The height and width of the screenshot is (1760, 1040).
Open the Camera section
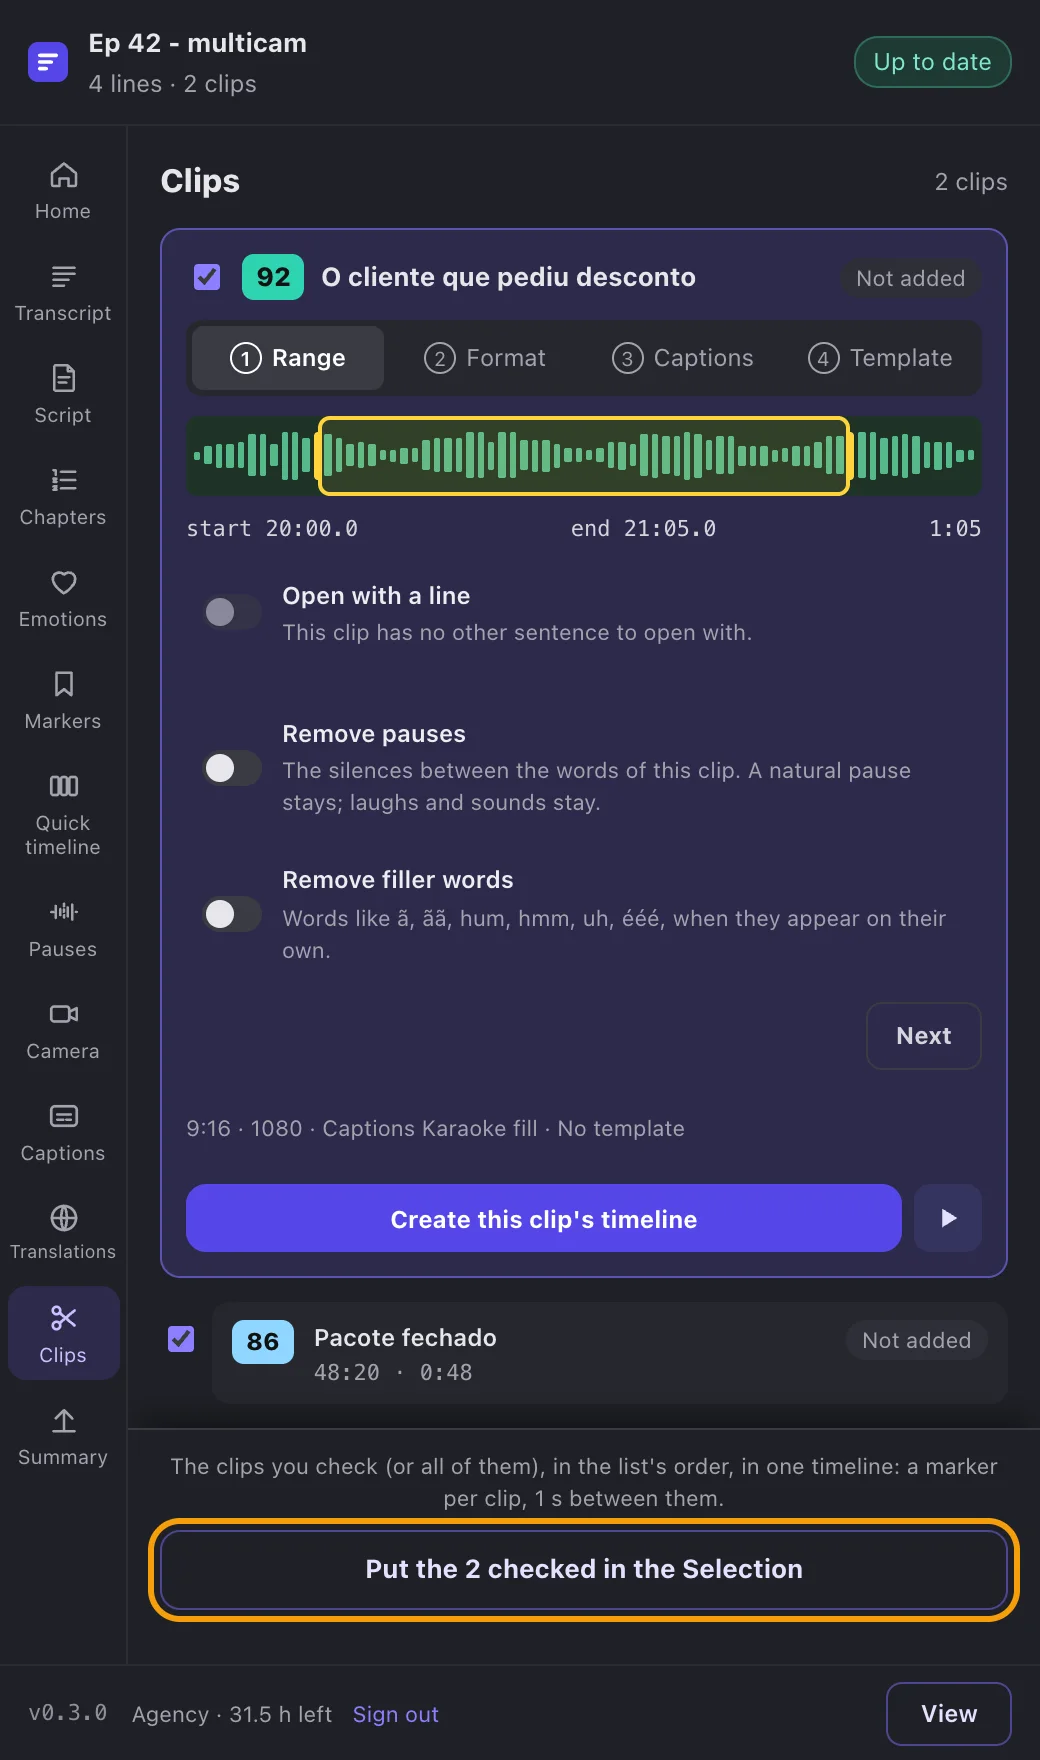tap(63, 1031)
